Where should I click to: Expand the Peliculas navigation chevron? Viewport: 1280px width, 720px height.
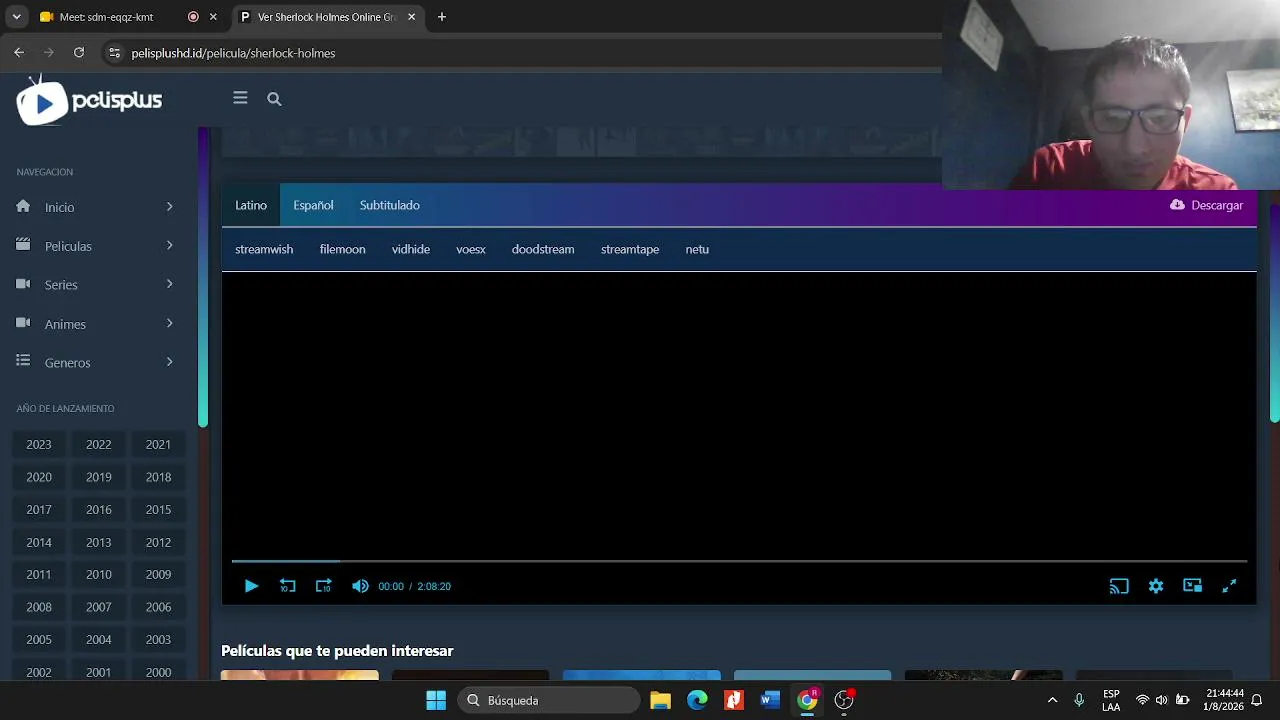click(x=169, y=245)
